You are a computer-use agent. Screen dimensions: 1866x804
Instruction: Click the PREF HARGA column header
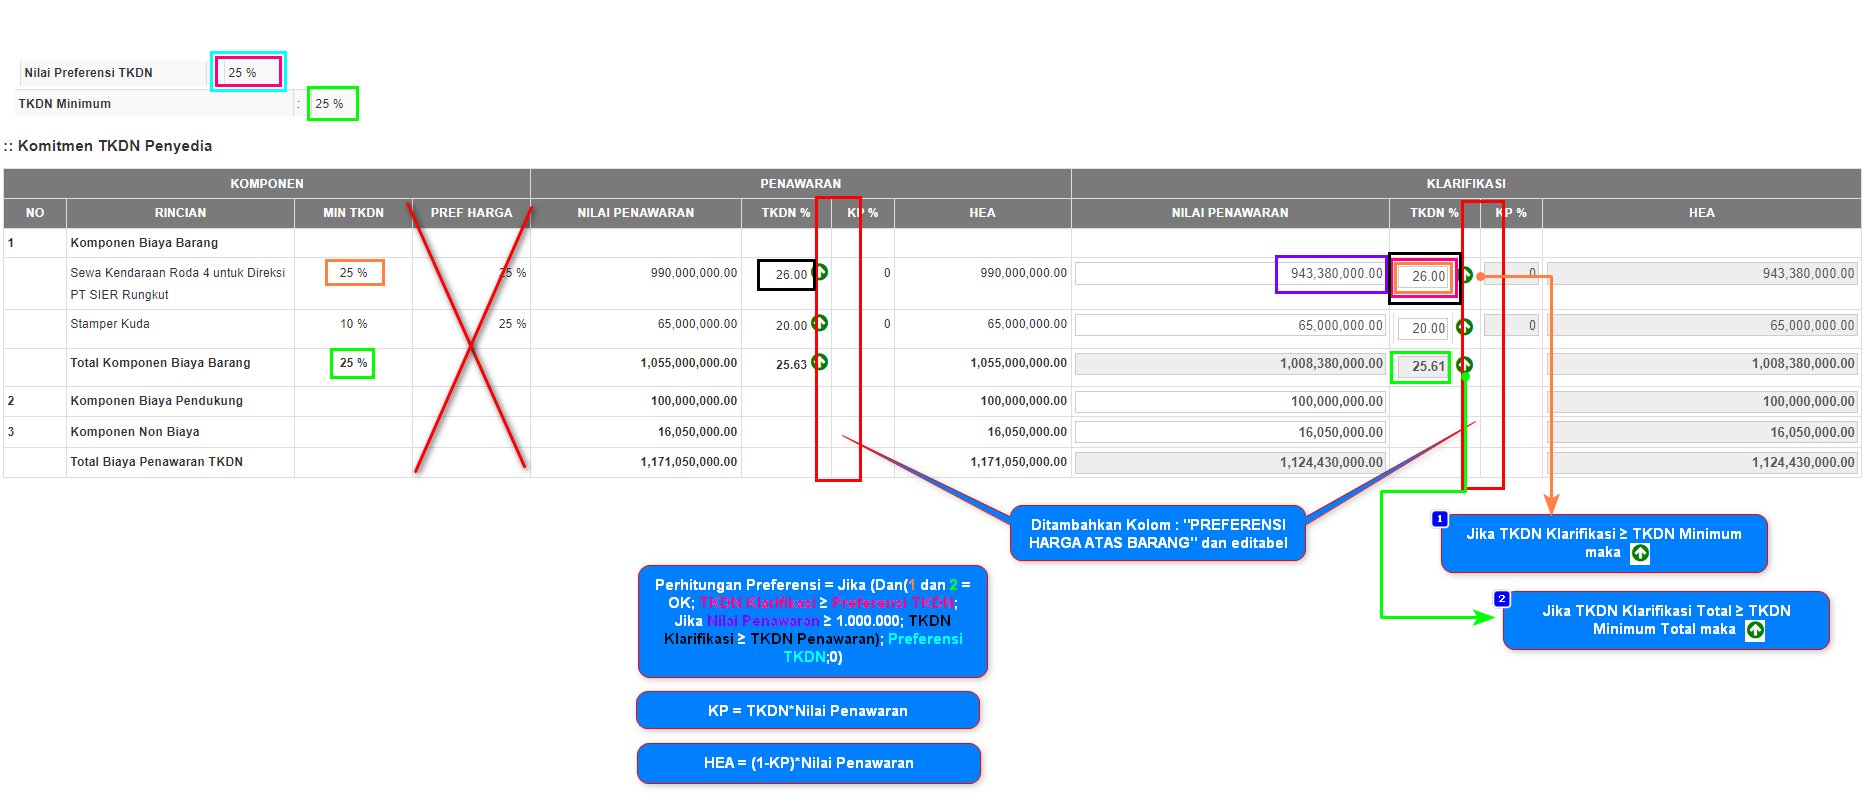471,213
